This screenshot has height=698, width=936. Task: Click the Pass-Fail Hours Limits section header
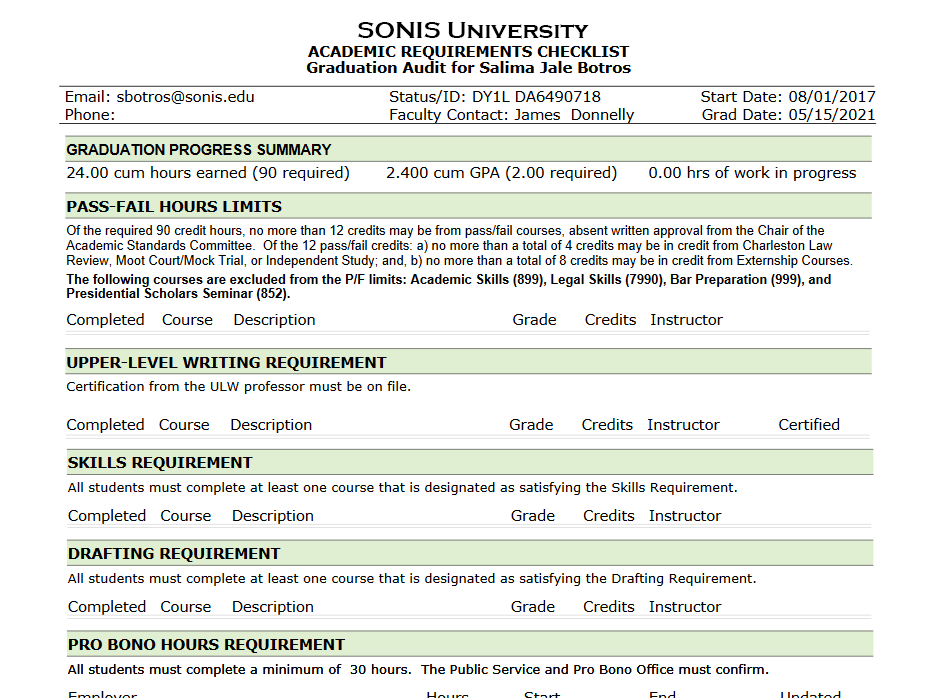[x=174, y=207]
